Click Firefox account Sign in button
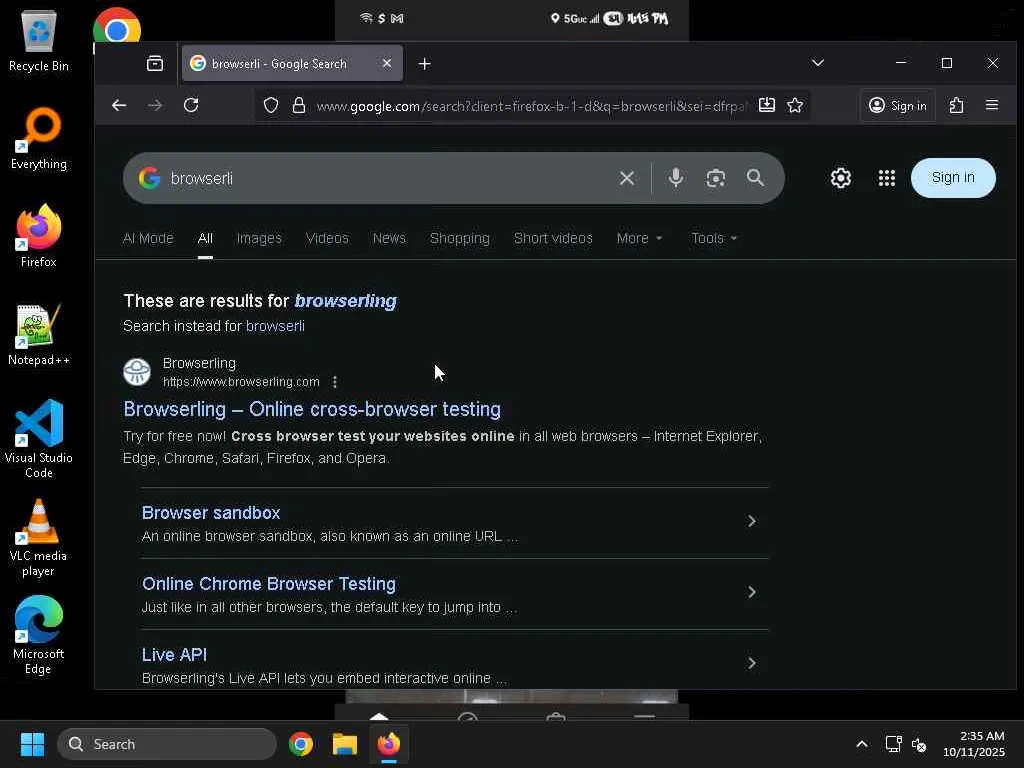1024x768 pixels. click(x=897, y=105)
